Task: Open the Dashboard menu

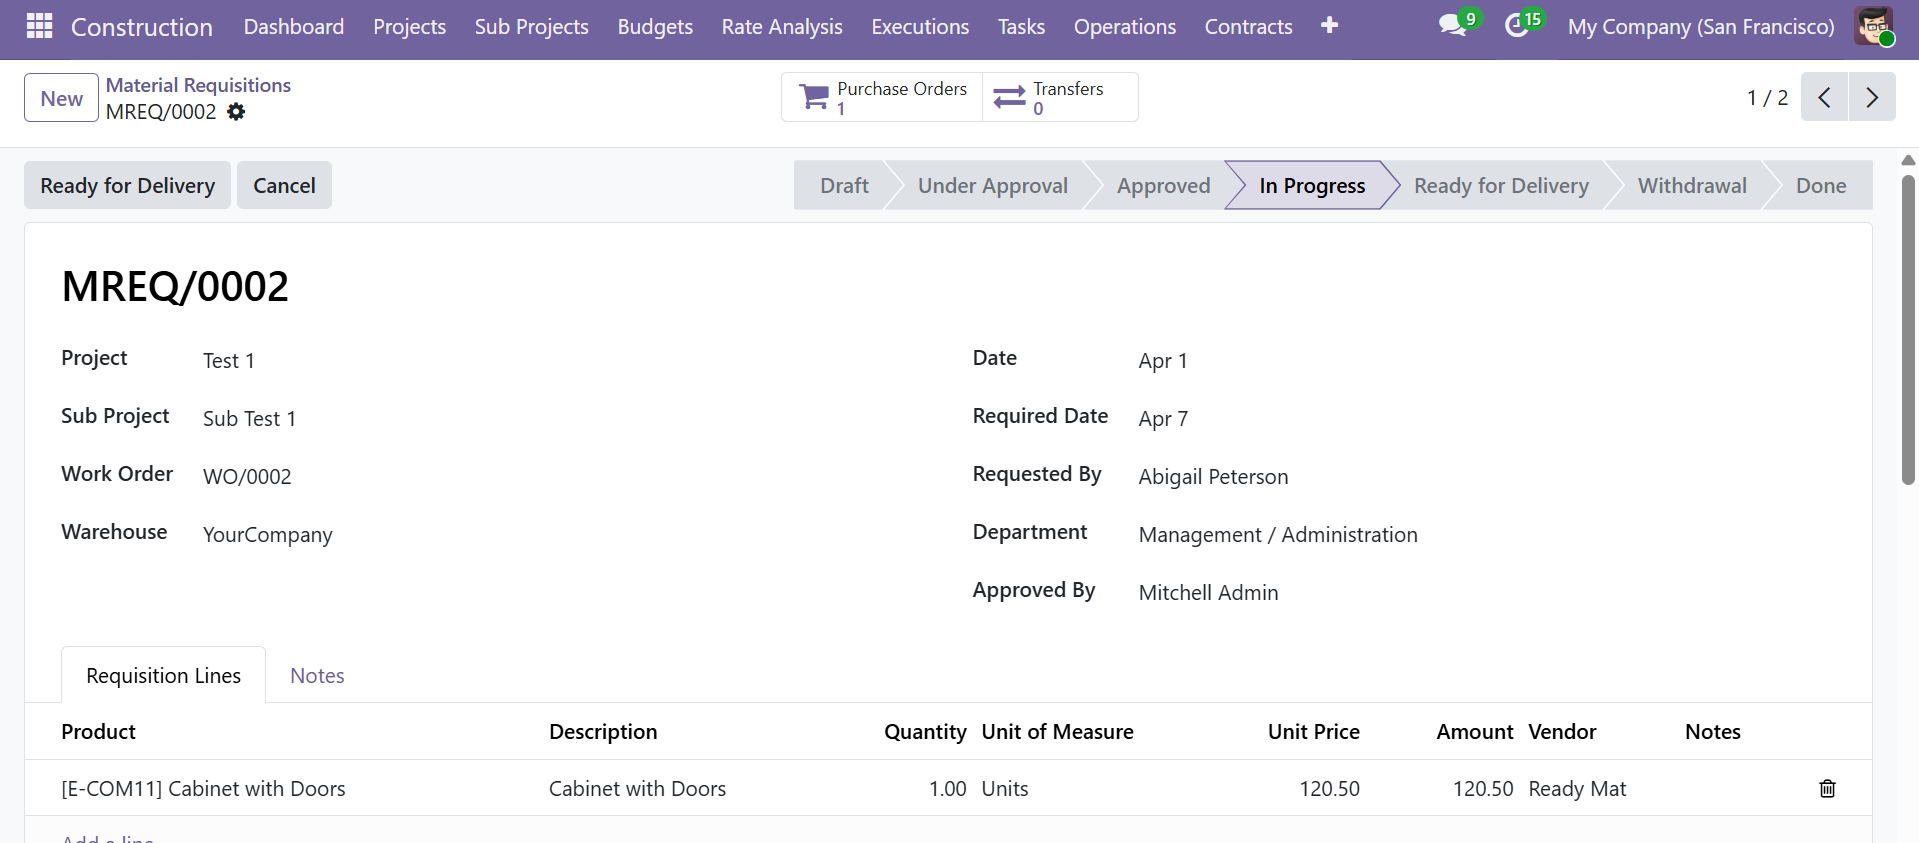Action: 294,27
